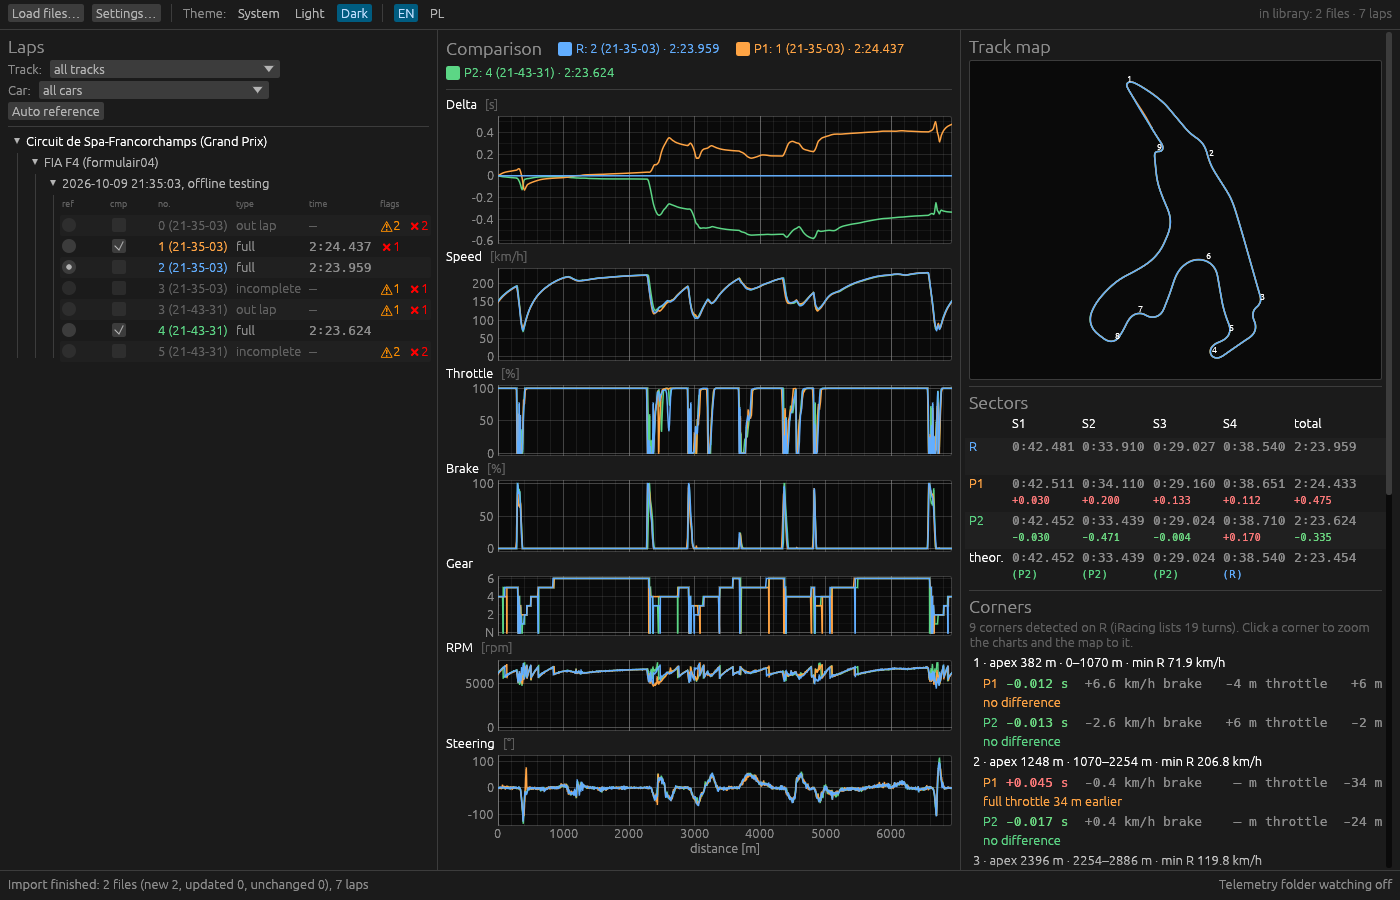The image size is (1400, 900).
Task: Select corner 2 entry, apex 1248 m
Action: pyautogui.click(x=1117, y=761)
